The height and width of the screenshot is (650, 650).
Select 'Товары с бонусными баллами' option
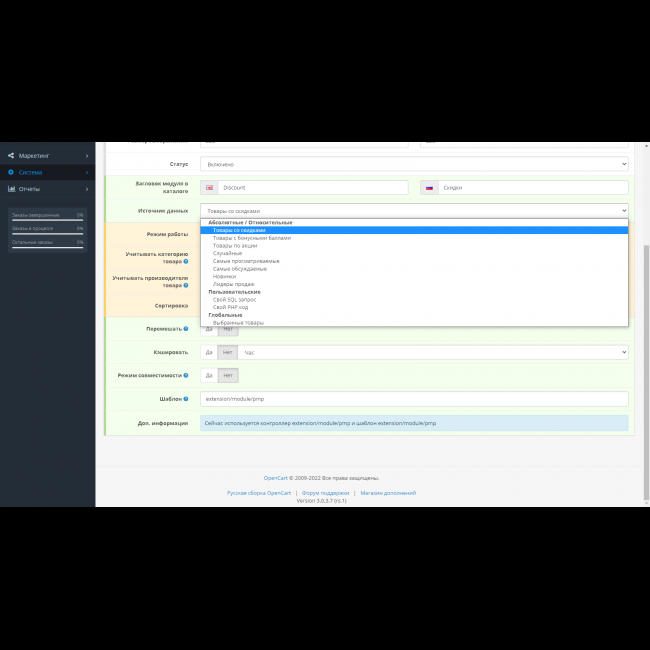251,238
